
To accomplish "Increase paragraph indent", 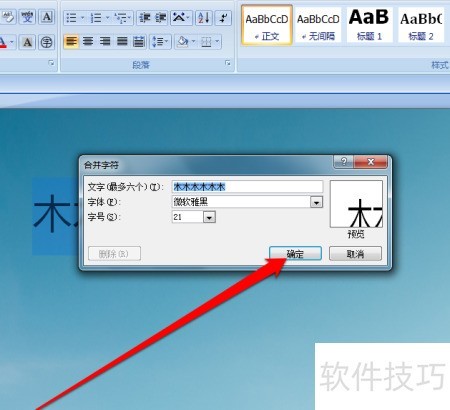I will pos(160,17).
